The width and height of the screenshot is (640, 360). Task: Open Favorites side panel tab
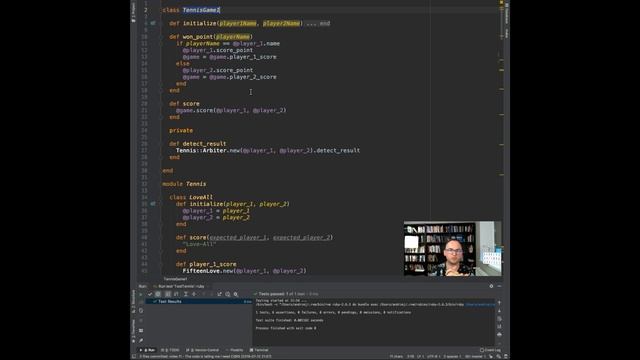[133, 330]
